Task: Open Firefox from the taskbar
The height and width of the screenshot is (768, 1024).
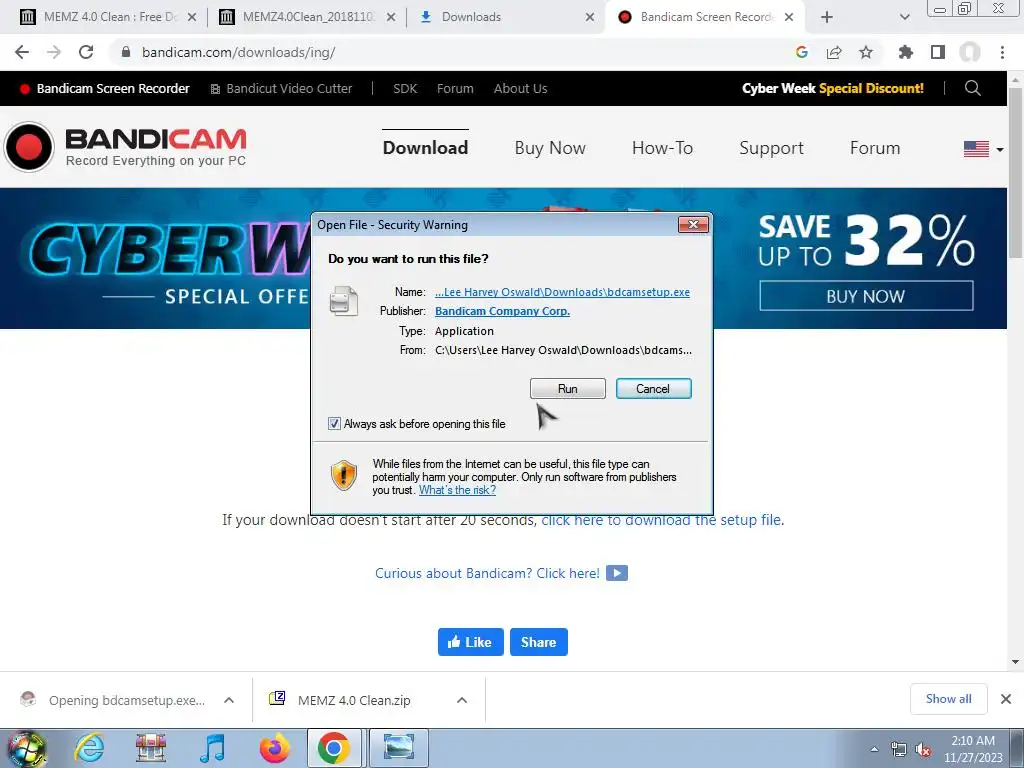Action: click(274, 748)
